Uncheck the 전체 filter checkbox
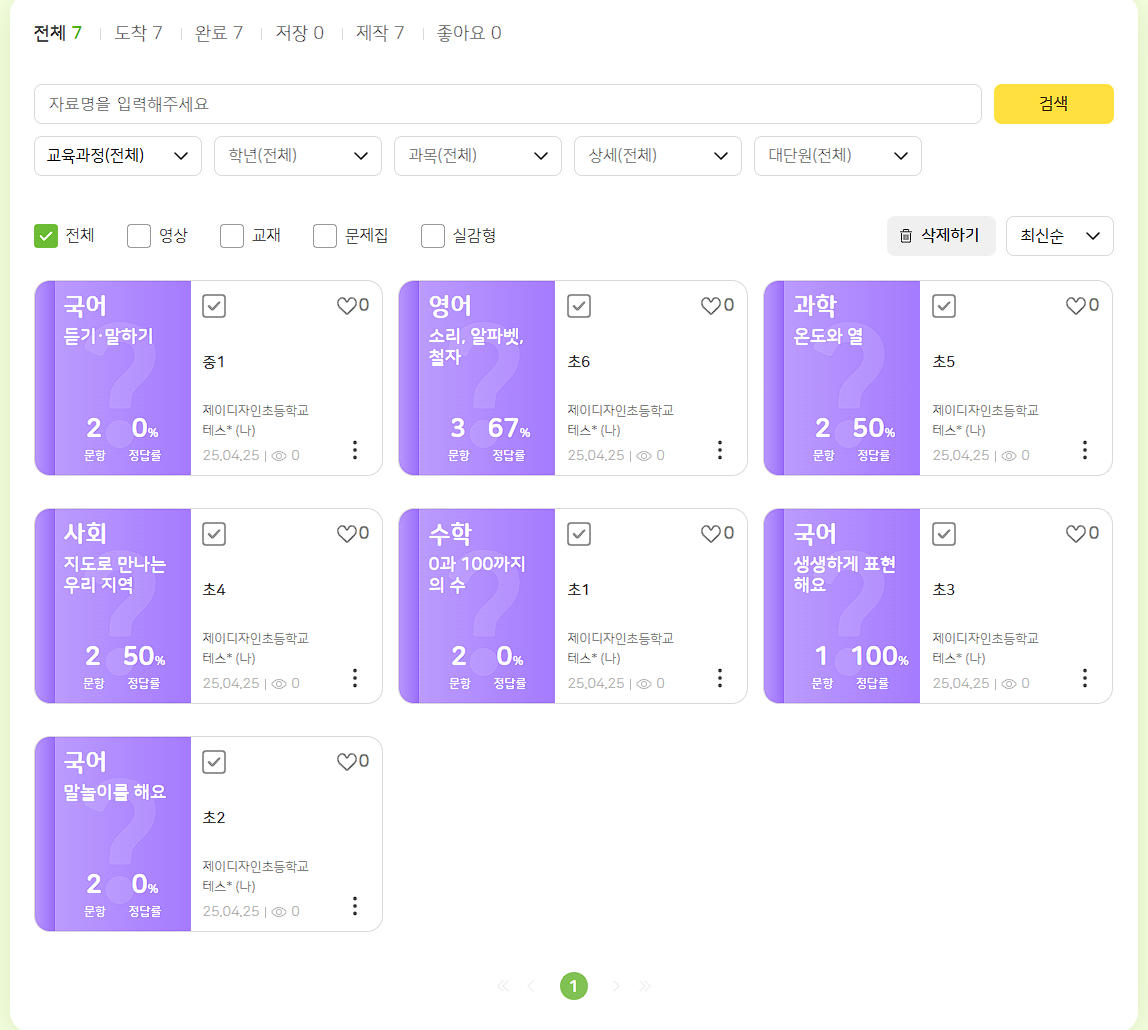 pos(46,236)
